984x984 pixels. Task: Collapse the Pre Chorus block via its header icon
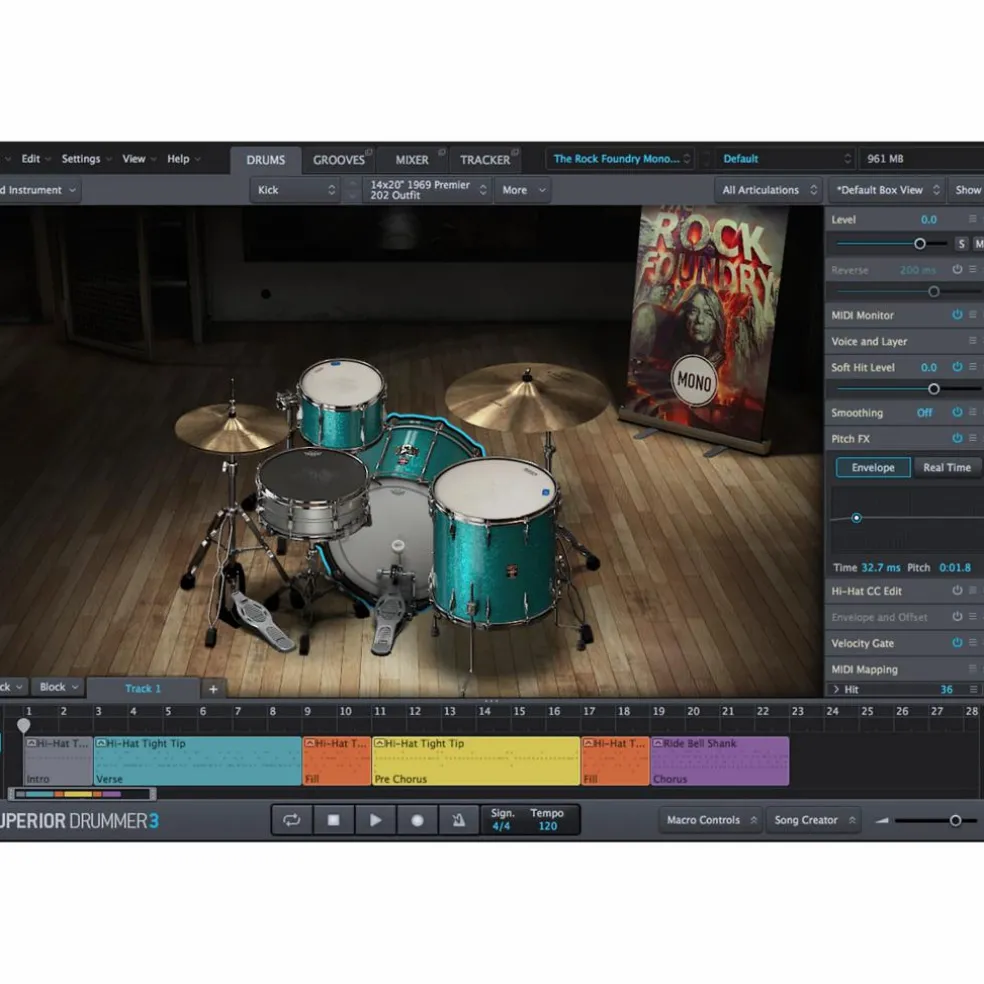coord(379,743)
